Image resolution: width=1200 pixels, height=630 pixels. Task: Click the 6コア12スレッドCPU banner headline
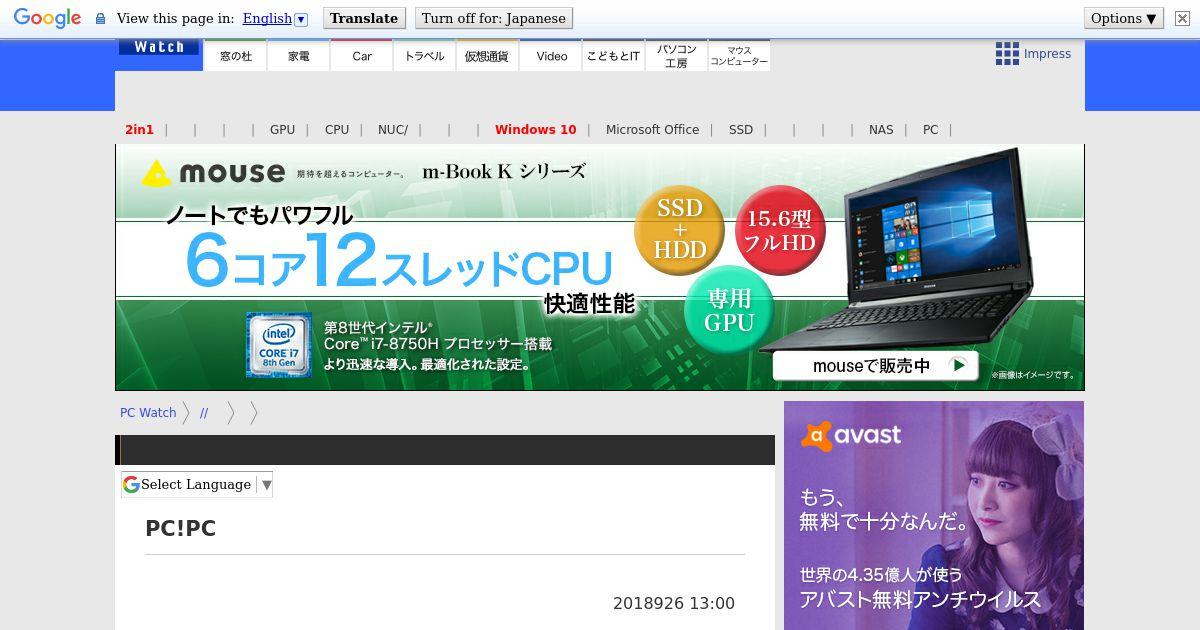click(398, 262)
